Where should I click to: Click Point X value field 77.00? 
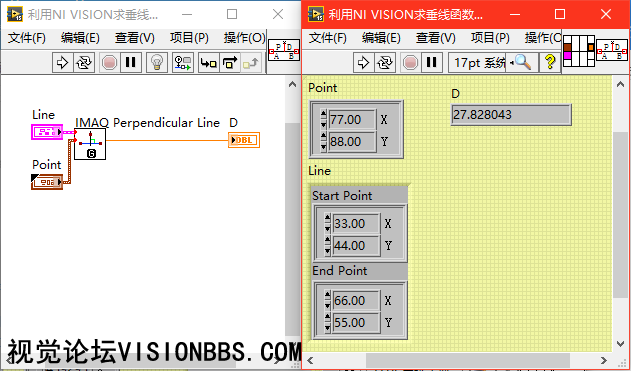[x=353, y=120]
